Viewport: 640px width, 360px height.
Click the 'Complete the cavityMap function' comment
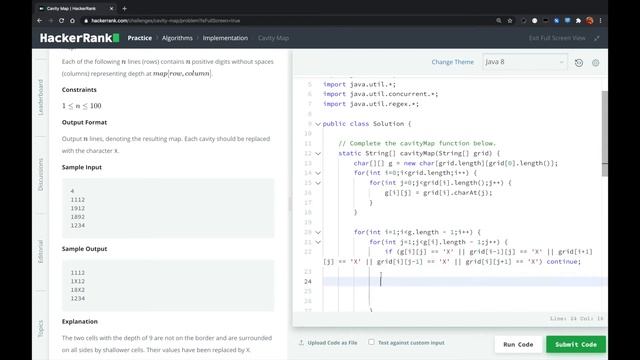coord(417,143)
